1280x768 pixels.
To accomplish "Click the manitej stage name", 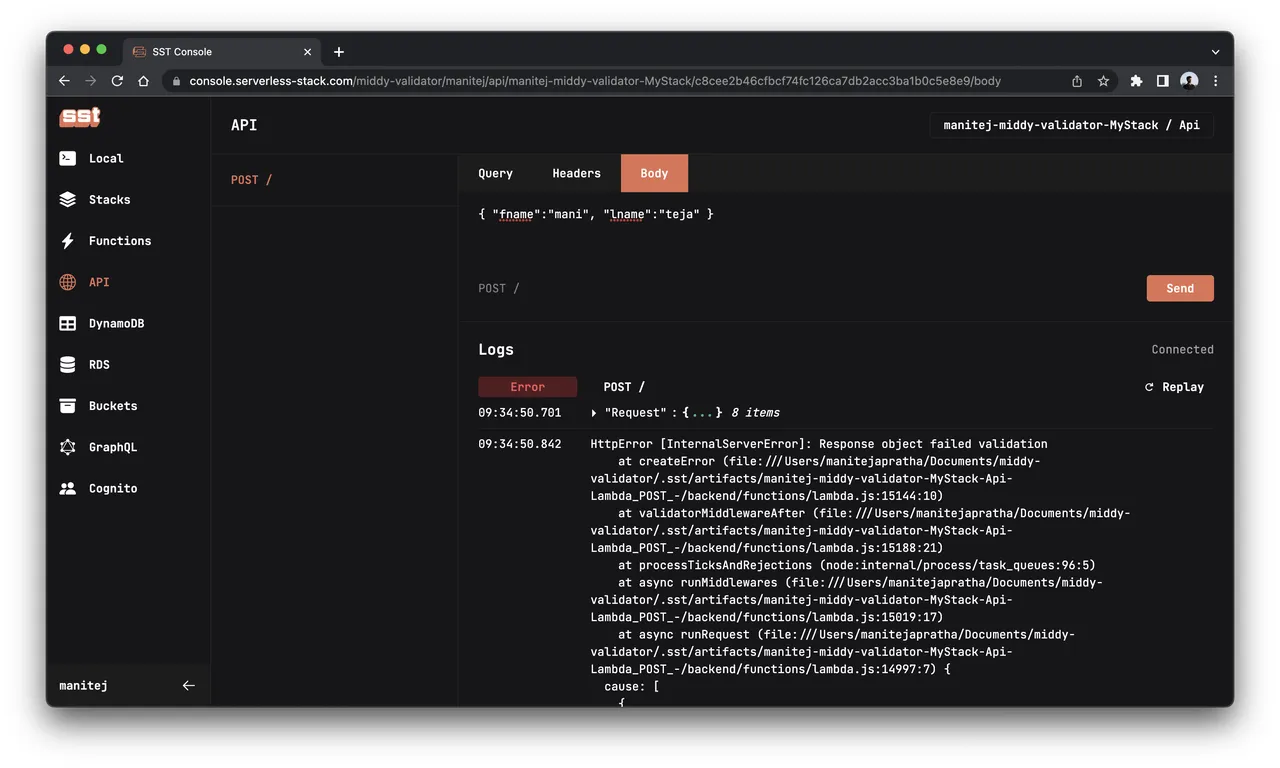I will pyautogui.click(x=83, y=686).
